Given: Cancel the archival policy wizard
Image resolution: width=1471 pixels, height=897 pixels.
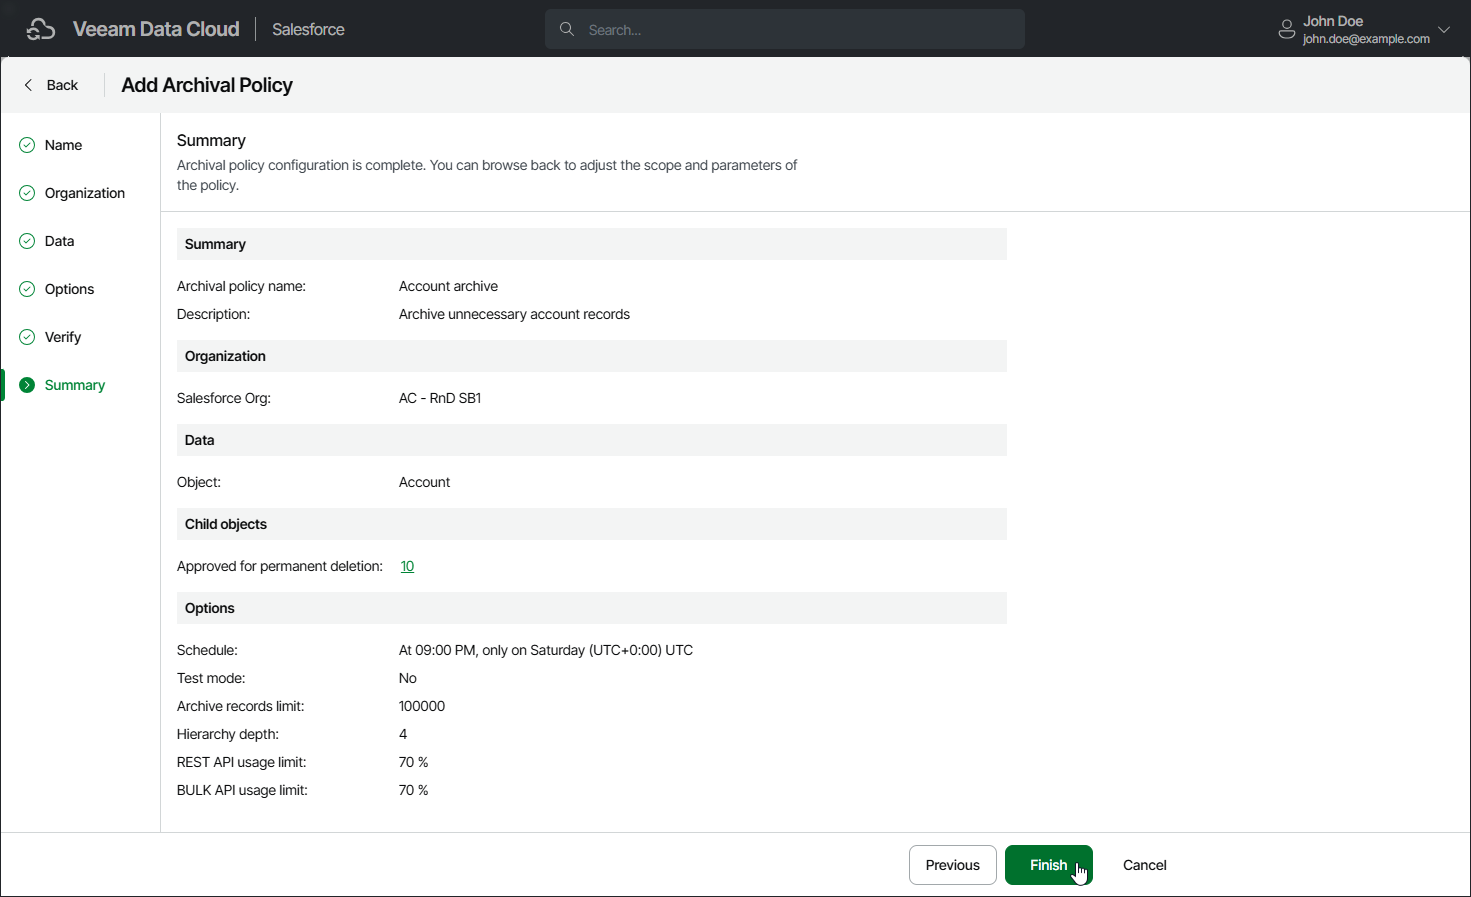Looking at the screenshot, I should [x=1144, y=865].
